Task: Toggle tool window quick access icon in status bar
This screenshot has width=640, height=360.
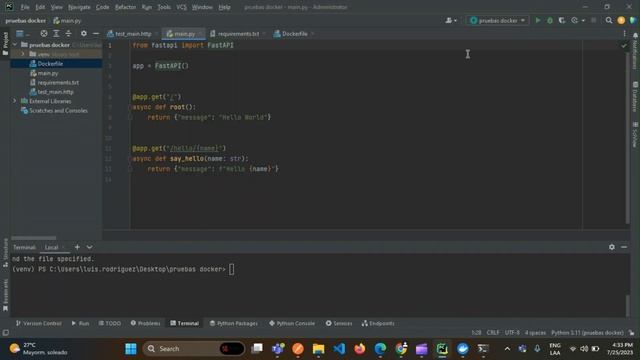Action: point(6,333)
